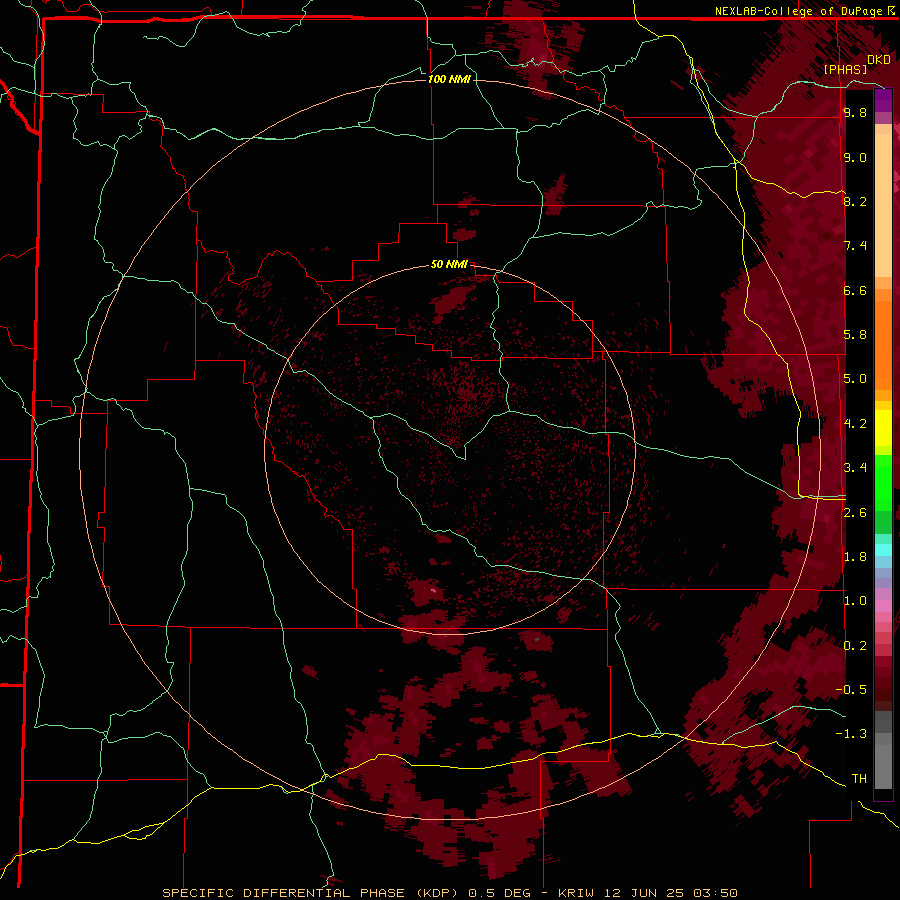The height and width of the screenshot is (900, 900).
Task: Click the 9.0 legend value
Action: 855,157
